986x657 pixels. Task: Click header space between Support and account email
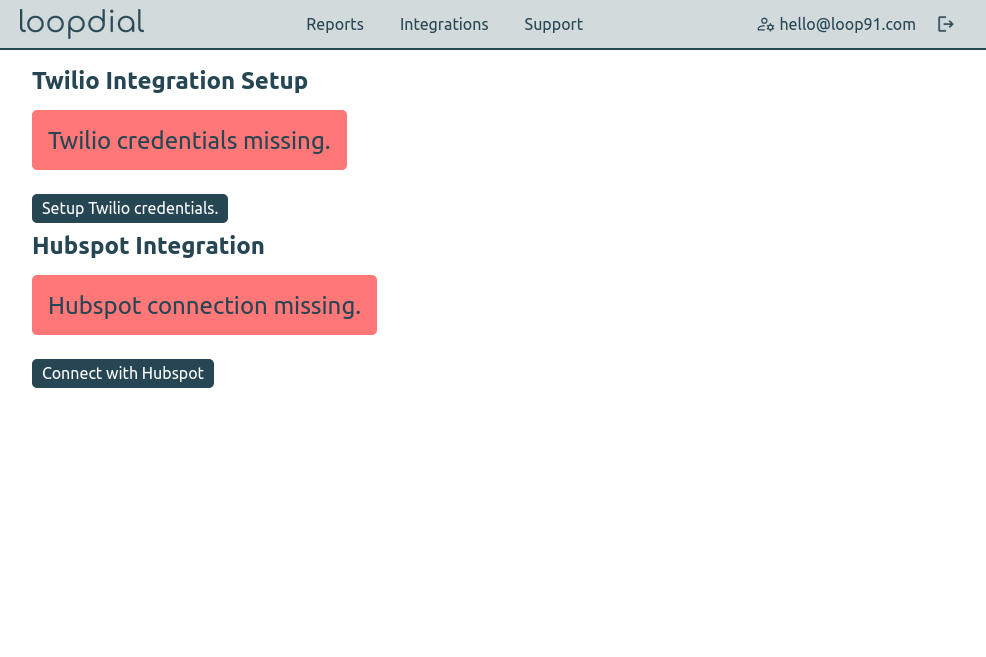pyautogui.click(x=670, y=25)
